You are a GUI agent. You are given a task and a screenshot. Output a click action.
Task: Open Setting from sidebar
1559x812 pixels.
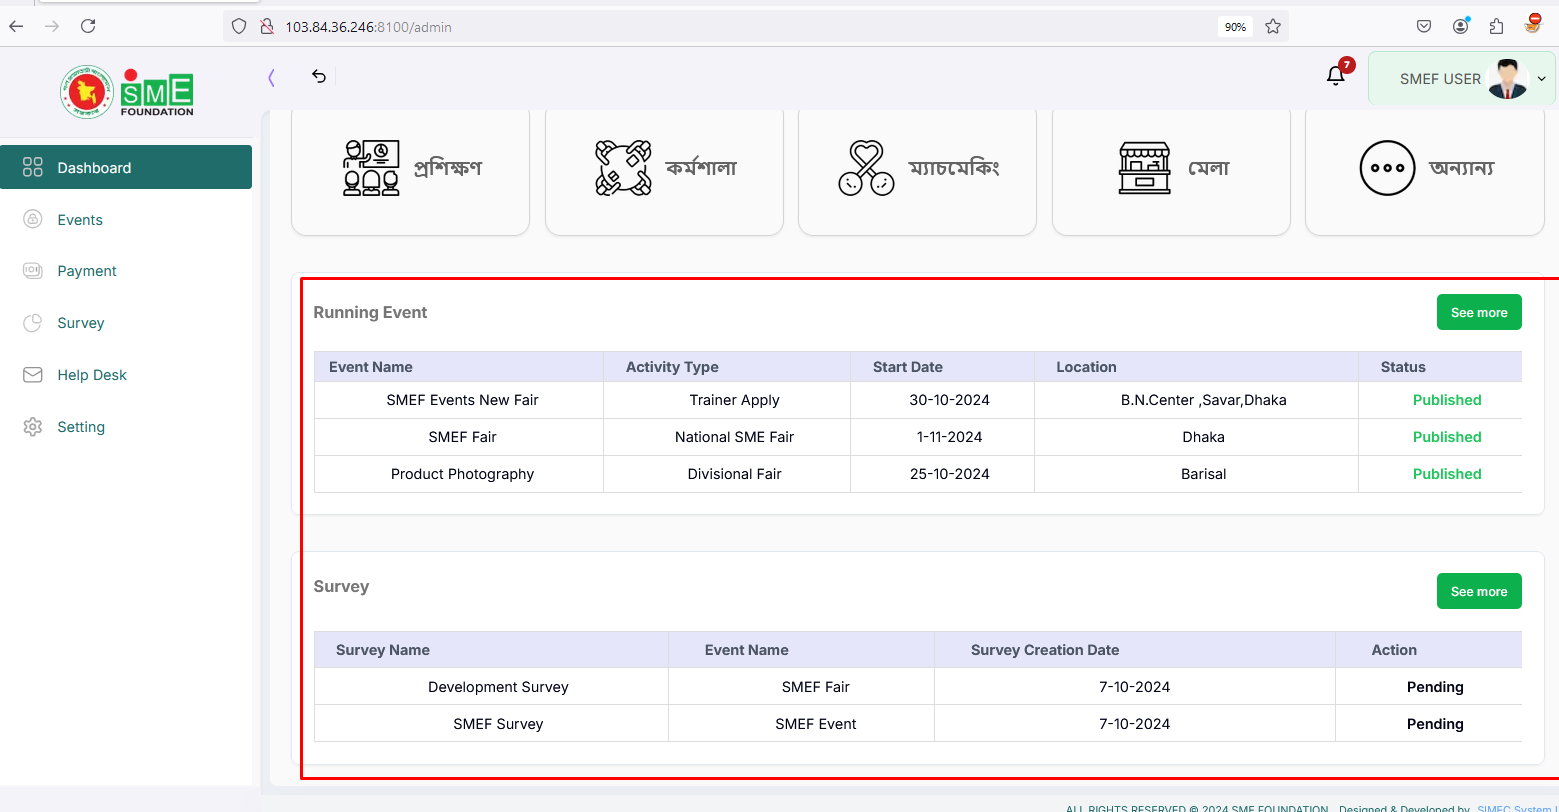pos(81,427)
